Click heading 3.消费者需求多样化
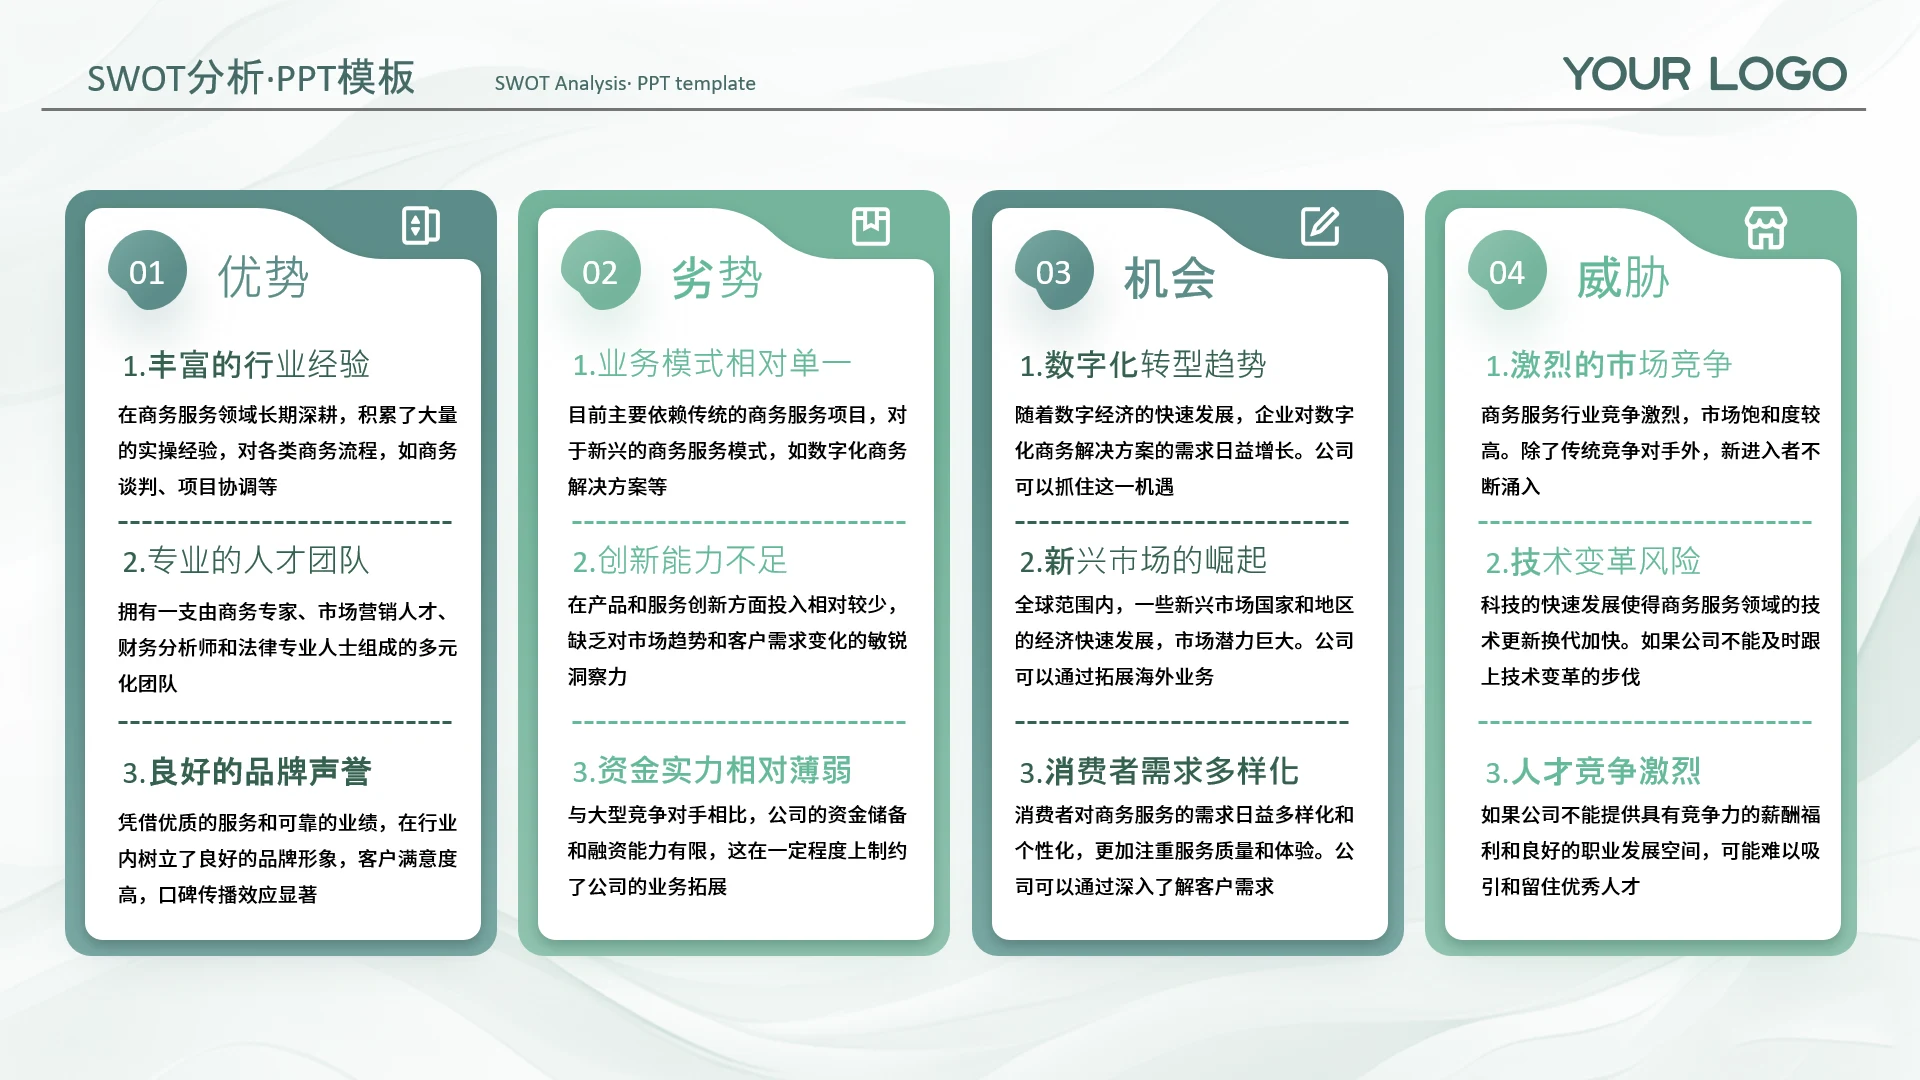 click(1158, 771)
